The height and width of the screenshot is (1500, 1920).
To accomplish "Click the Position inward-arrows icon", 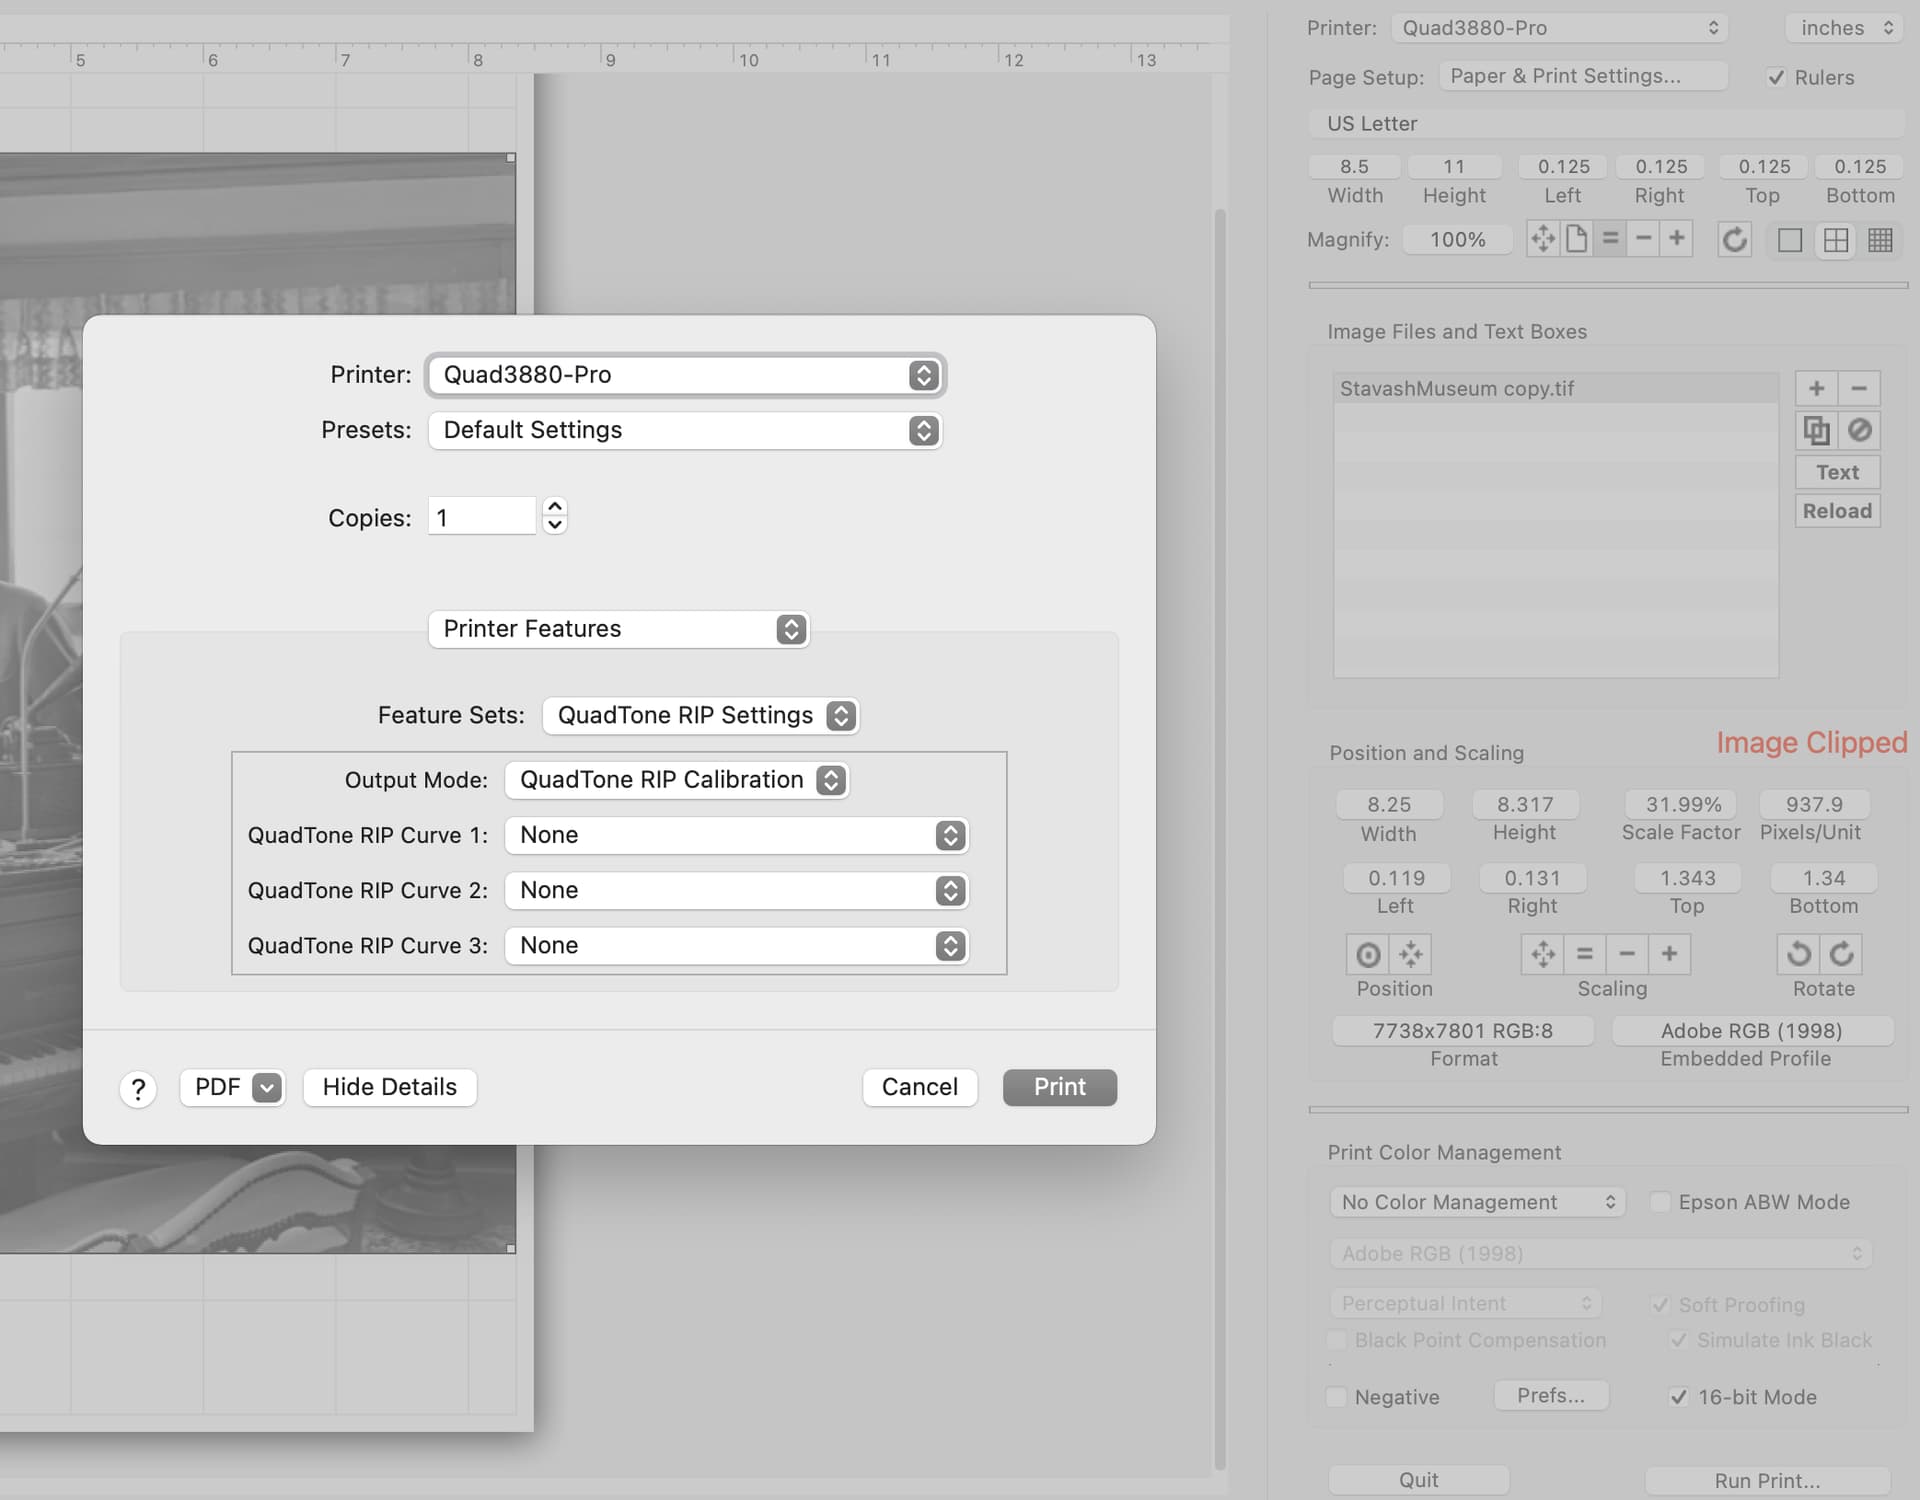I will pos(1411,955).
